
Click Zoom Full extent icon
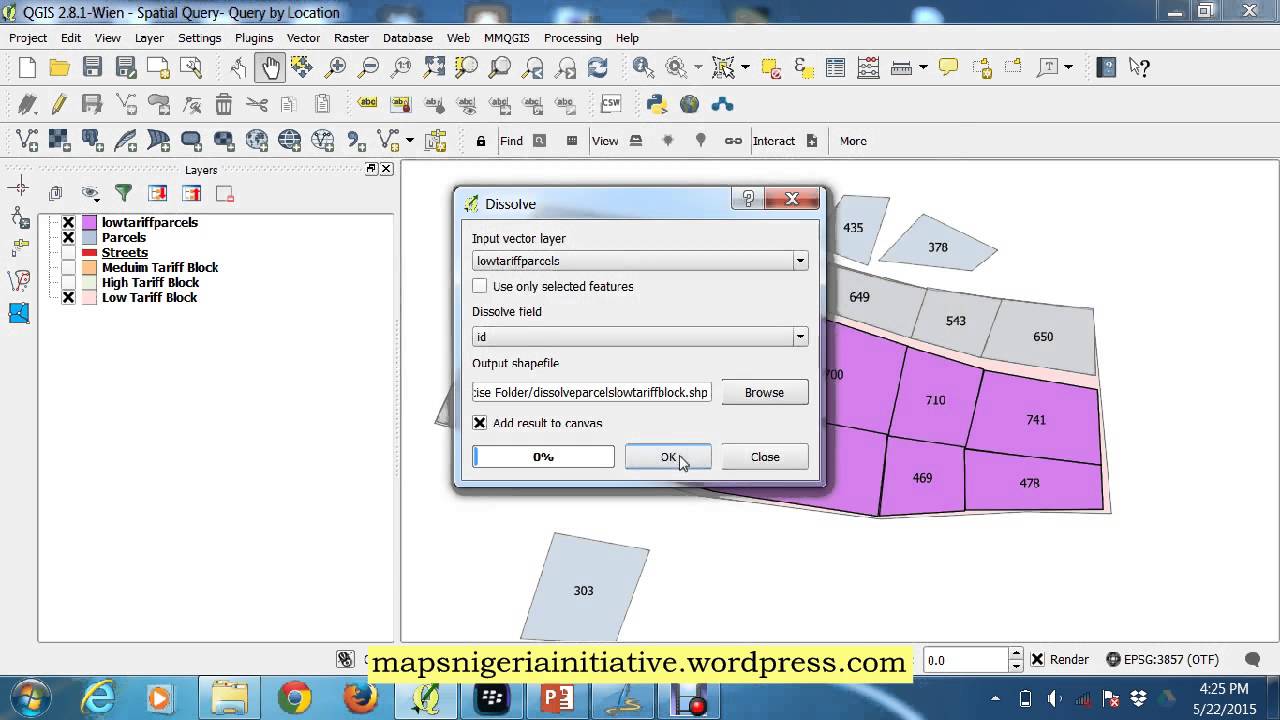435,67
